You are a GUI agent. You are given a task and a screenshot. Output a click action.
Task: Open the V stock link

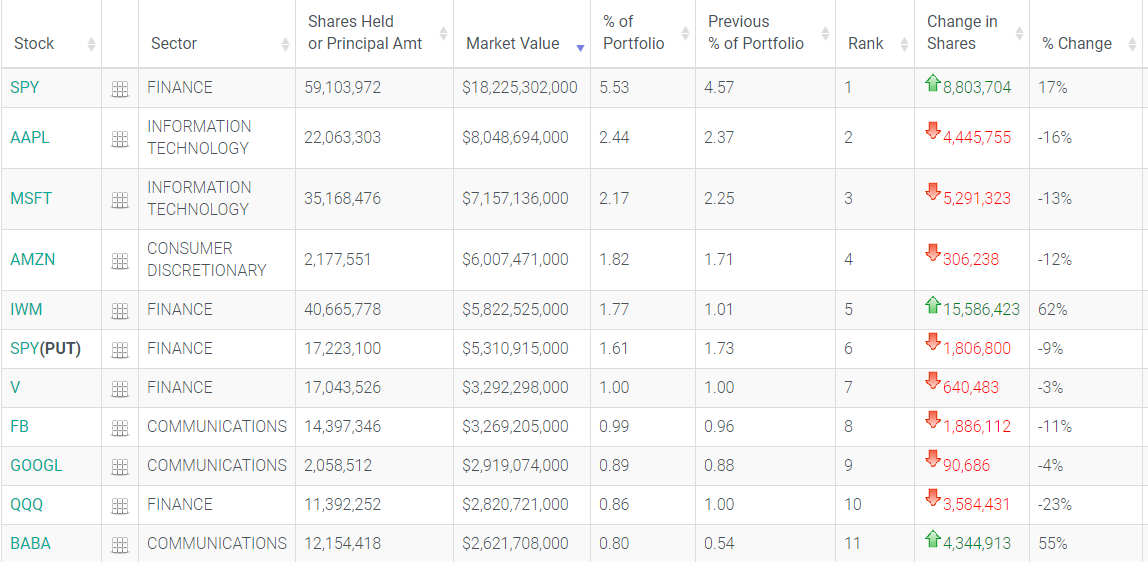[x=15, y=388]
